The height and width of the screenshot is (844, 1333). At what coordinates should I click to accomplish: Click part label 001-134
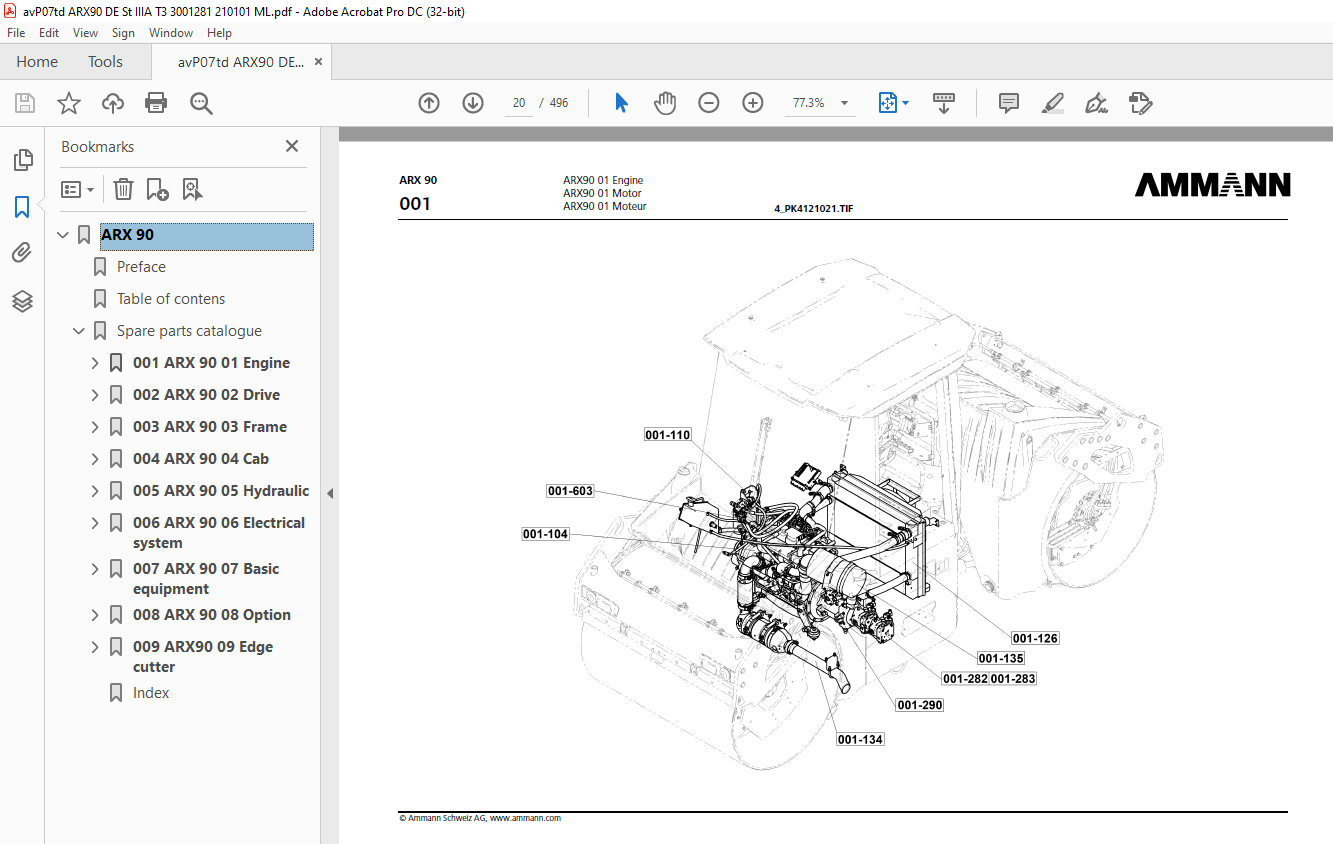coord(860,739)
